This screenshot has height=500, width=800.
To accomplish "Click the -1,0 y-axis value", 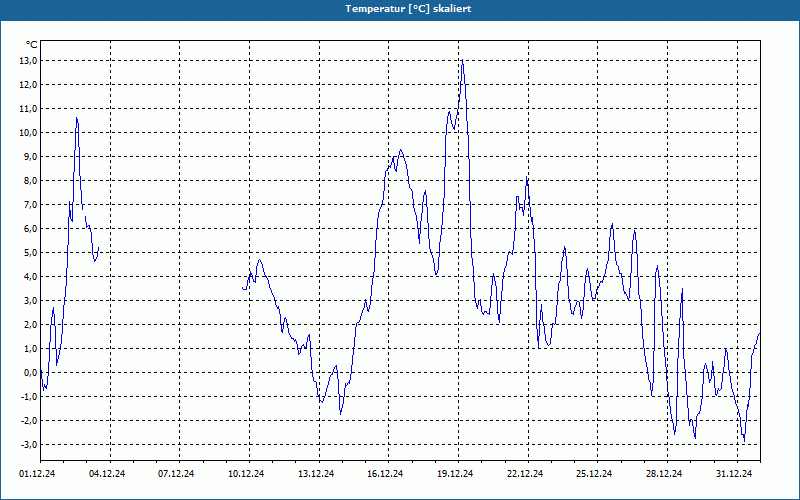I will coord(29,396).
